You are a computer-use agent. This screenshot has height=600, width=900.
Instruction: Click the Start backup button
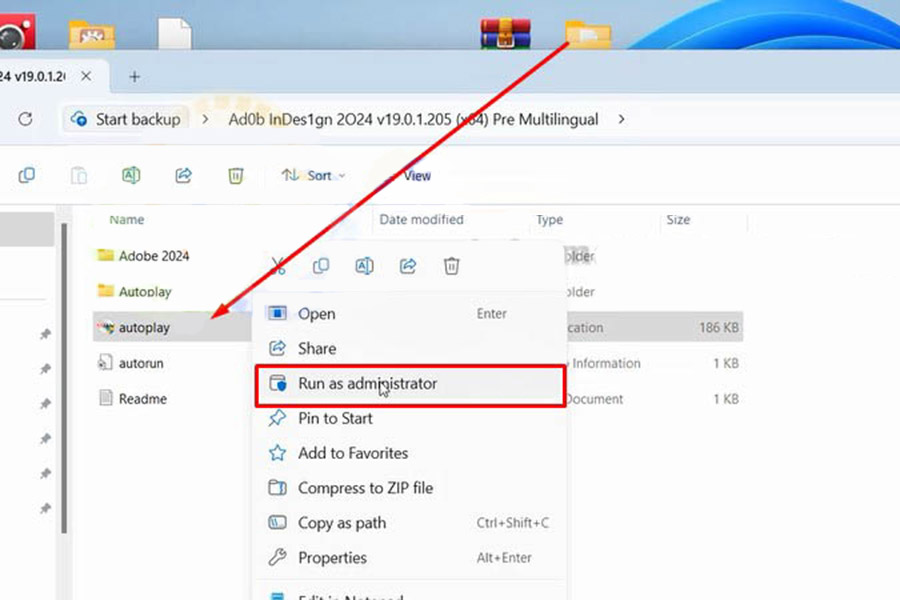point(126,119)
